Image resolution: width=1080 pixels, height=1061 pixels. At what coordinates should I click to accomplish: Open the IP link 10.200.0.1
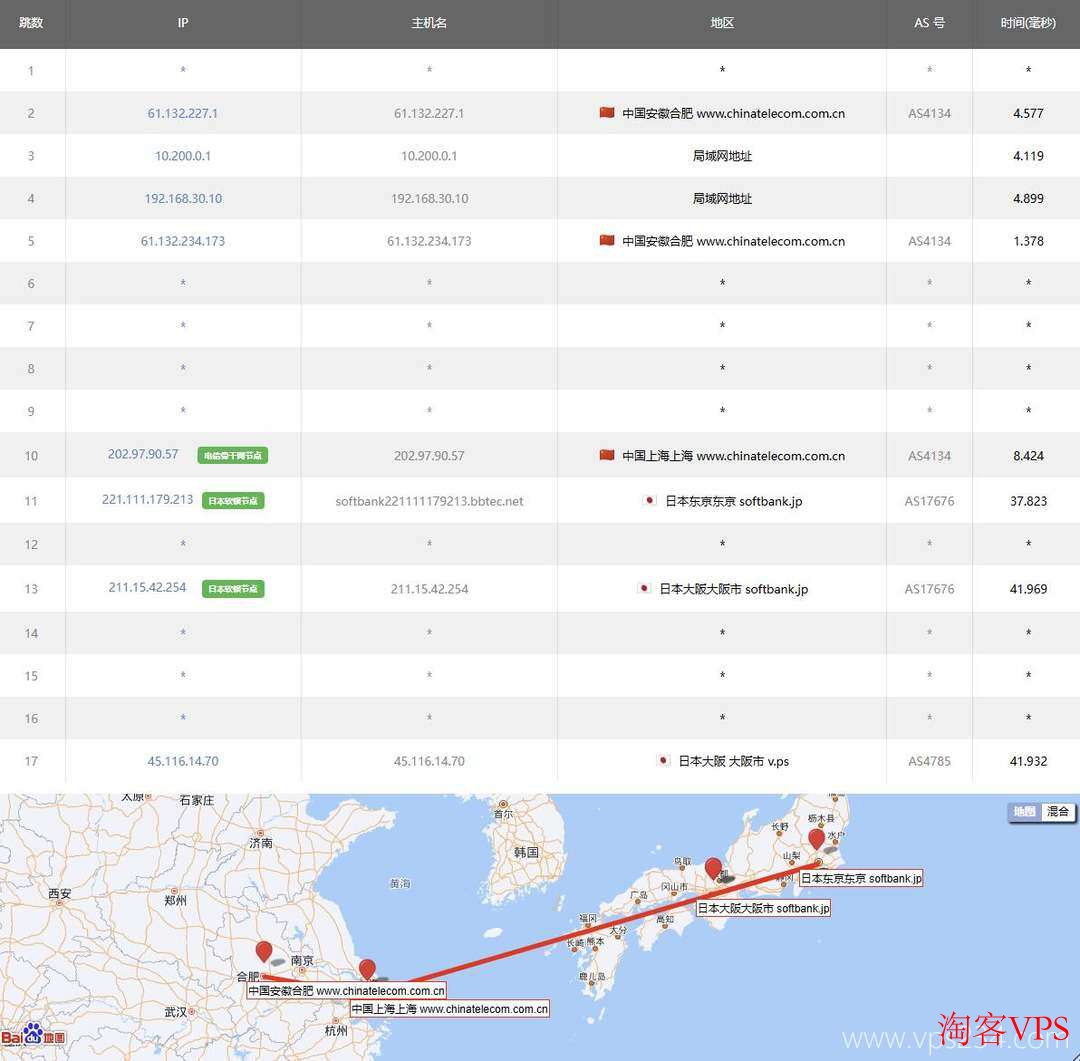pos(183,156)
